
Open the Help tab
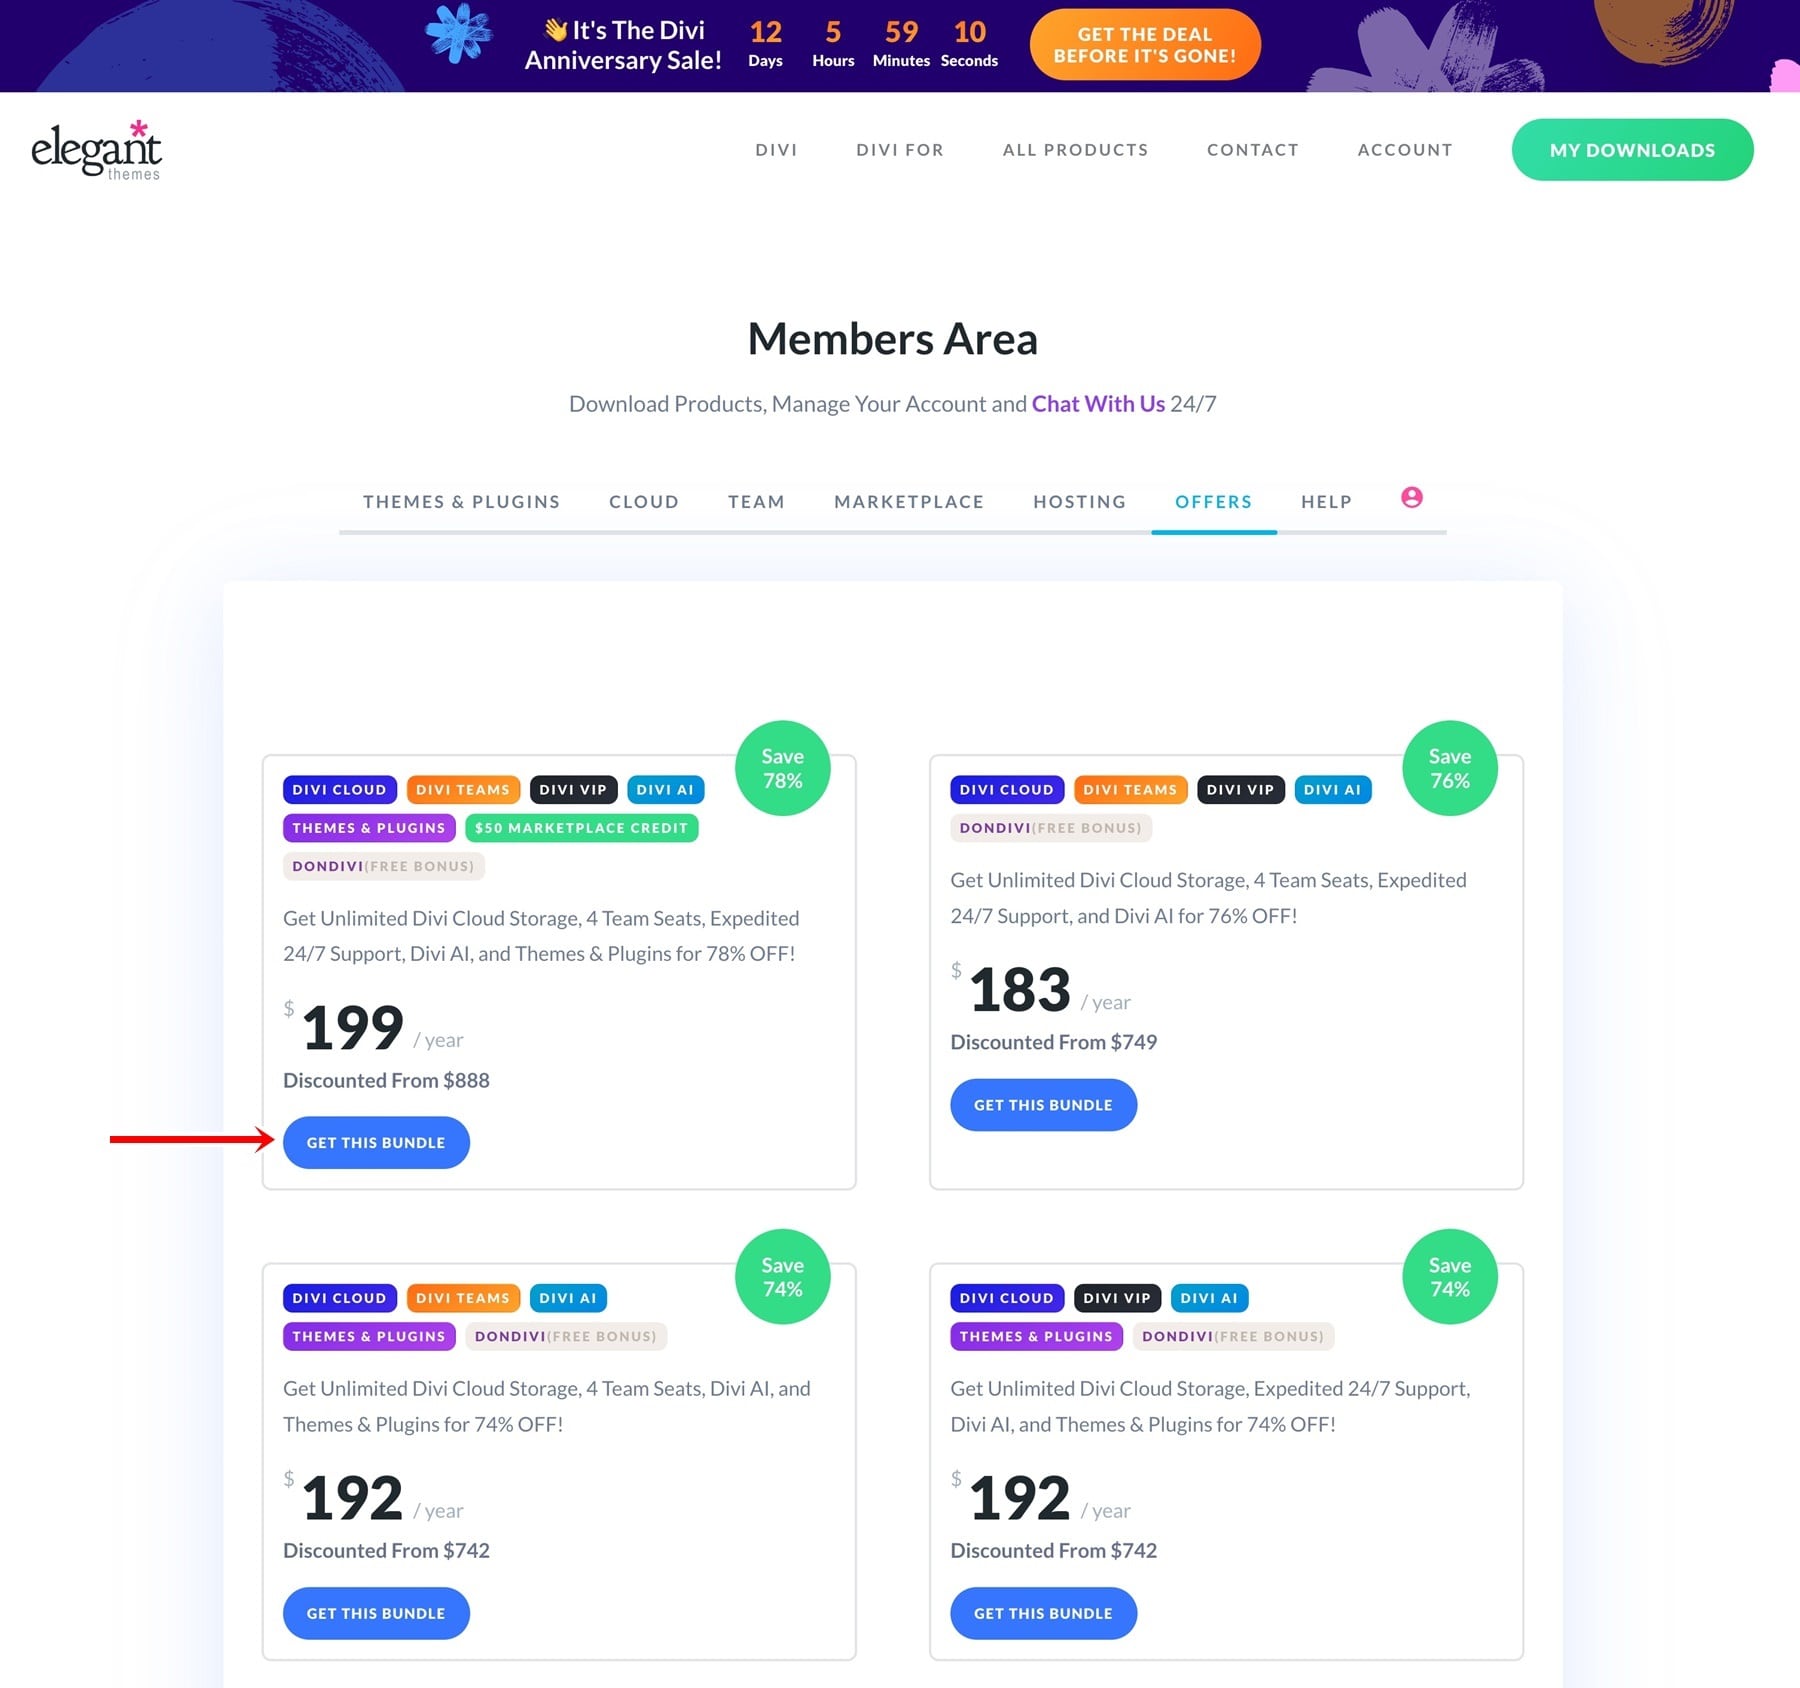[1326, 502]
